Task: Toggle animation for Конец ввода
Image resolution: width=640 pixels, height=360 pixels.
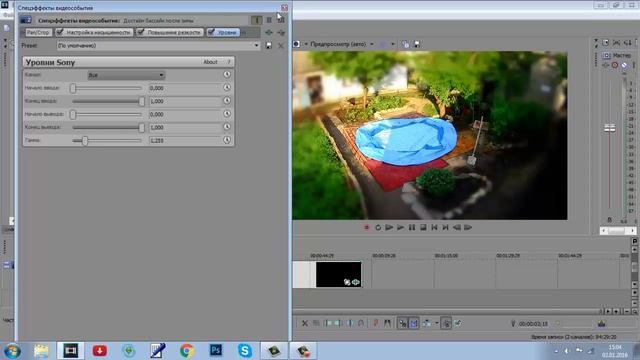Action: click(x=227, y=100)
